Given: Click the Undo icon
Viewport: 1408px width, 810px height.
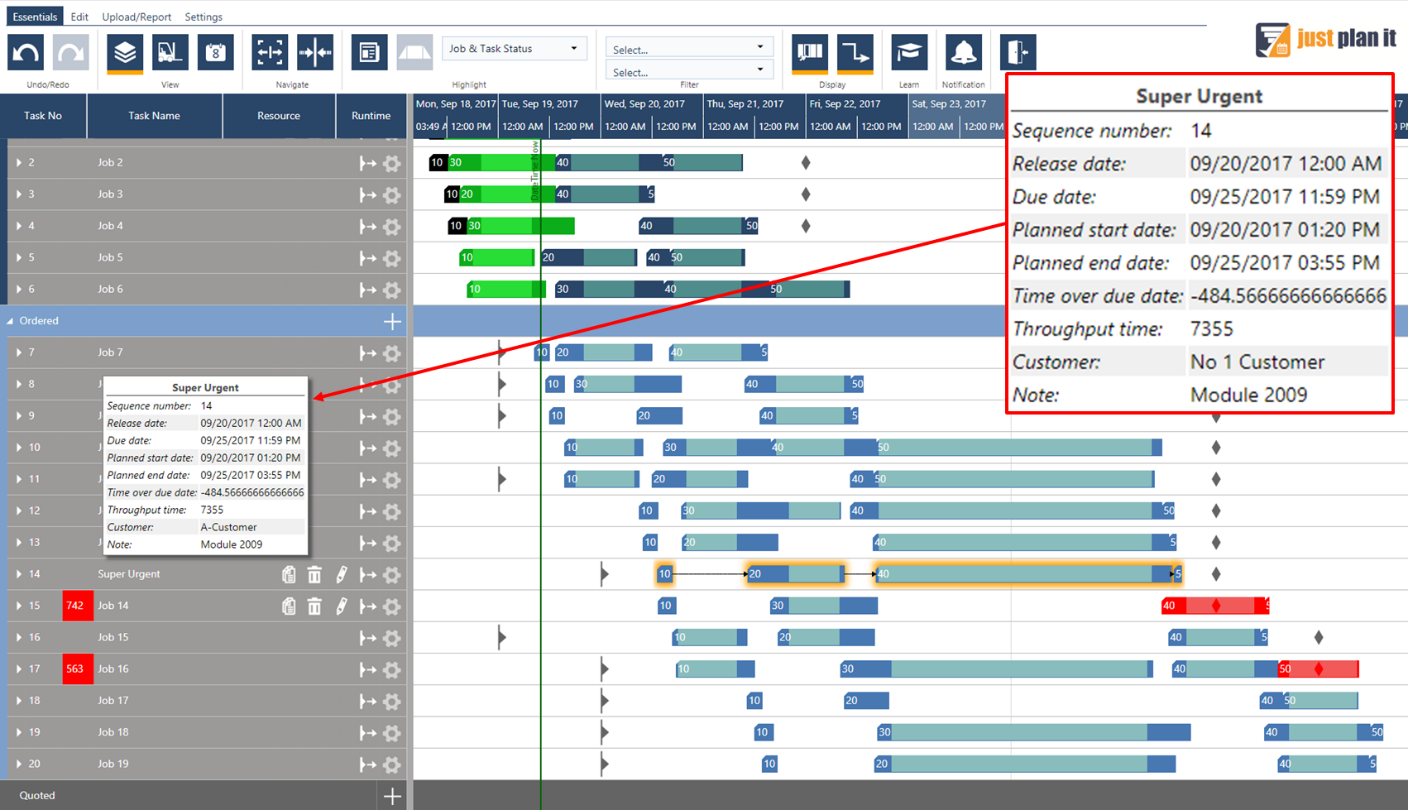Looking at the screenshot, I should [x=25, y=50].
